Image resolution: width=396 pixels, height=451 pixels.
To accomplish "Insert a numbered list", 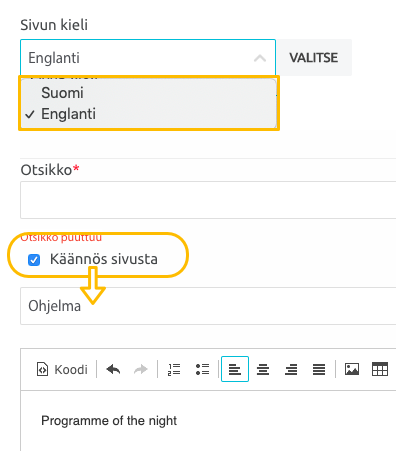I will [x=174, y=369].
